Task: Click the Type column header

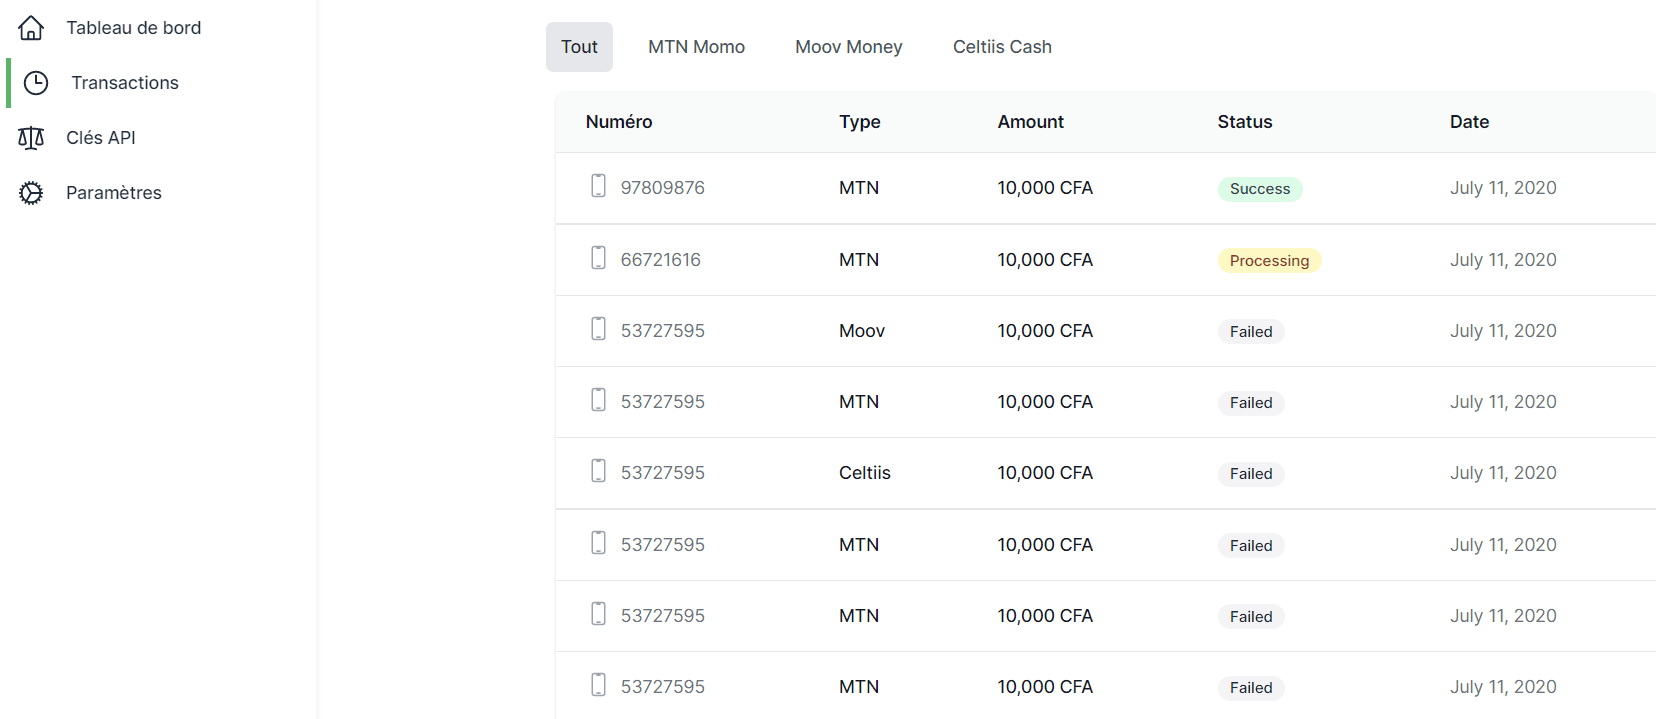Action: pos(860,122)
